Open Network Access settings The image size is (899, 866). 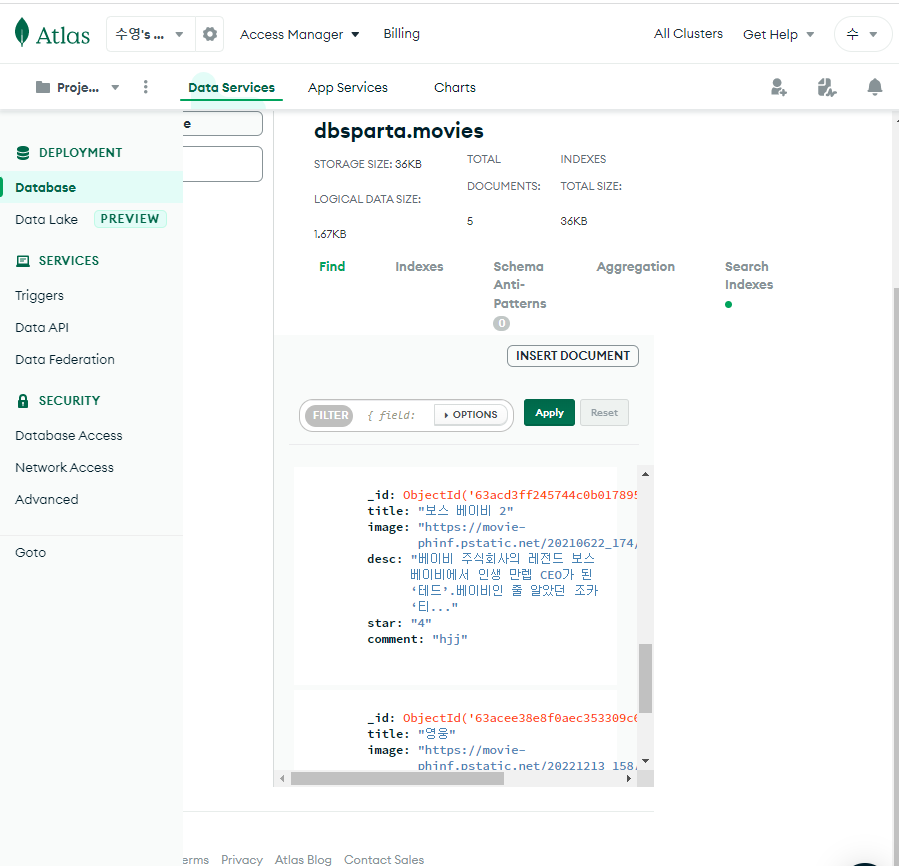(64, 467)
